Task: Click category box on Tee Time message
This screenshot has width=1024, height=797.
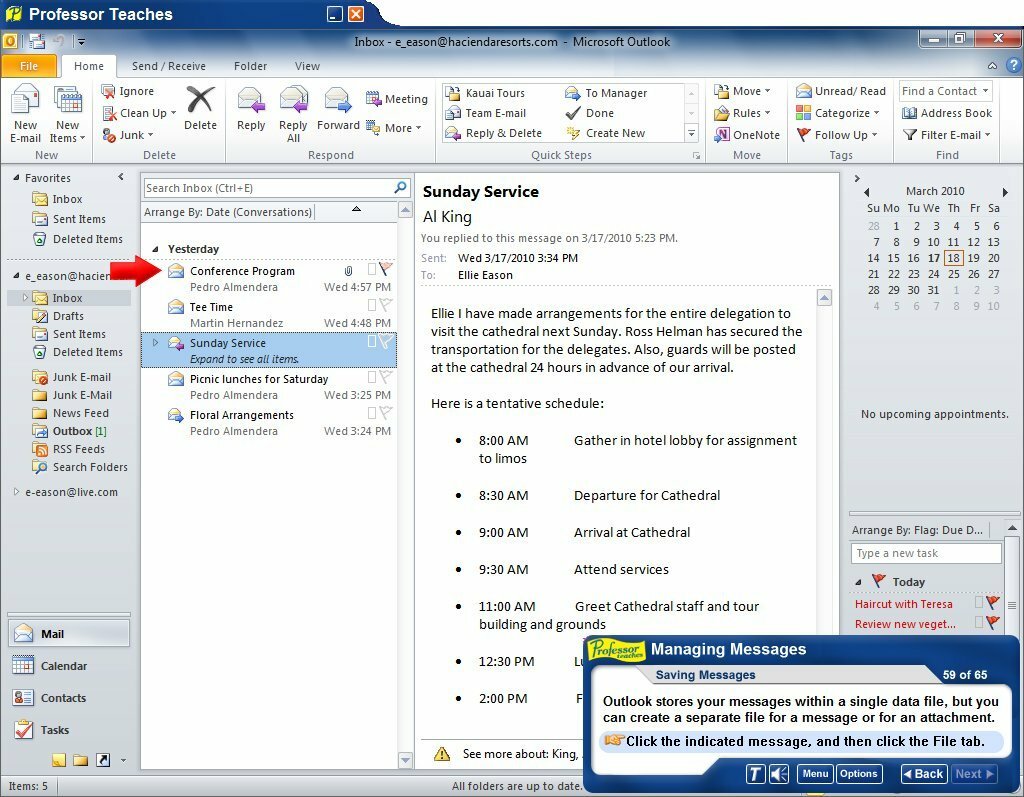Action: click(372, 304)
